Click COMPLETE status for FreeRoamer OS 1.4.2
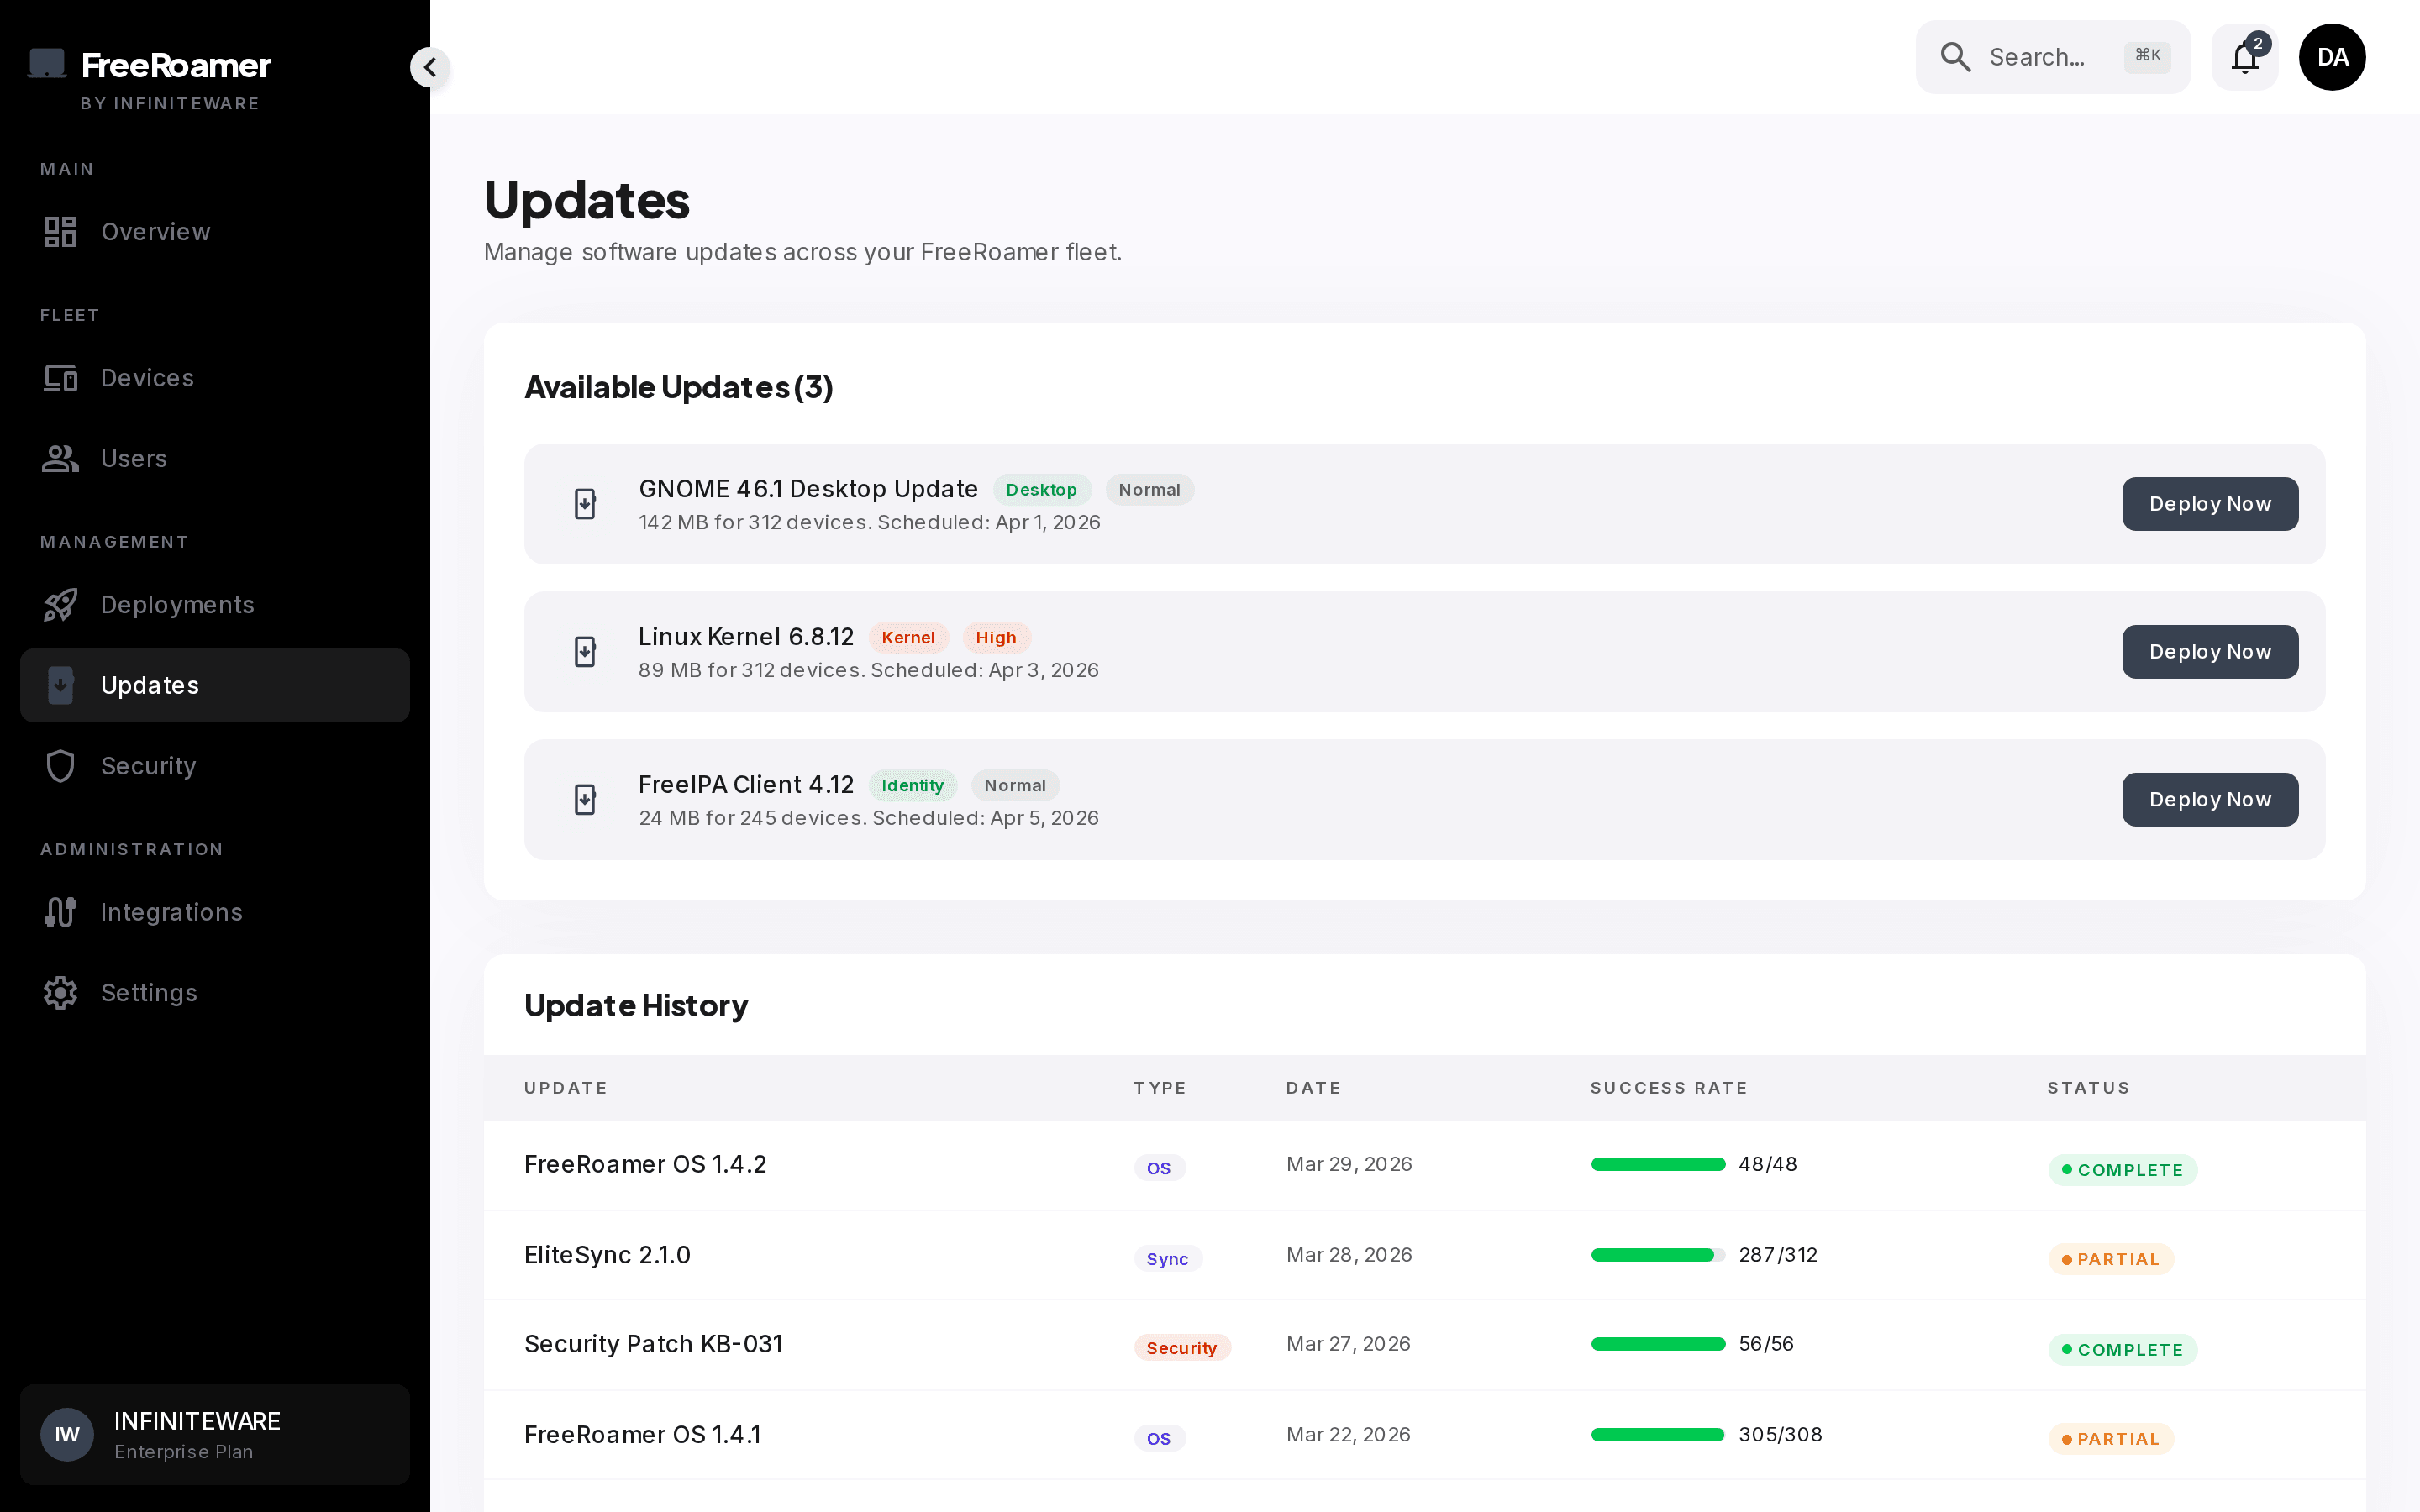Image resolution: width=2420 pixels, height=1512 pixels. tap(2122, 1170)
